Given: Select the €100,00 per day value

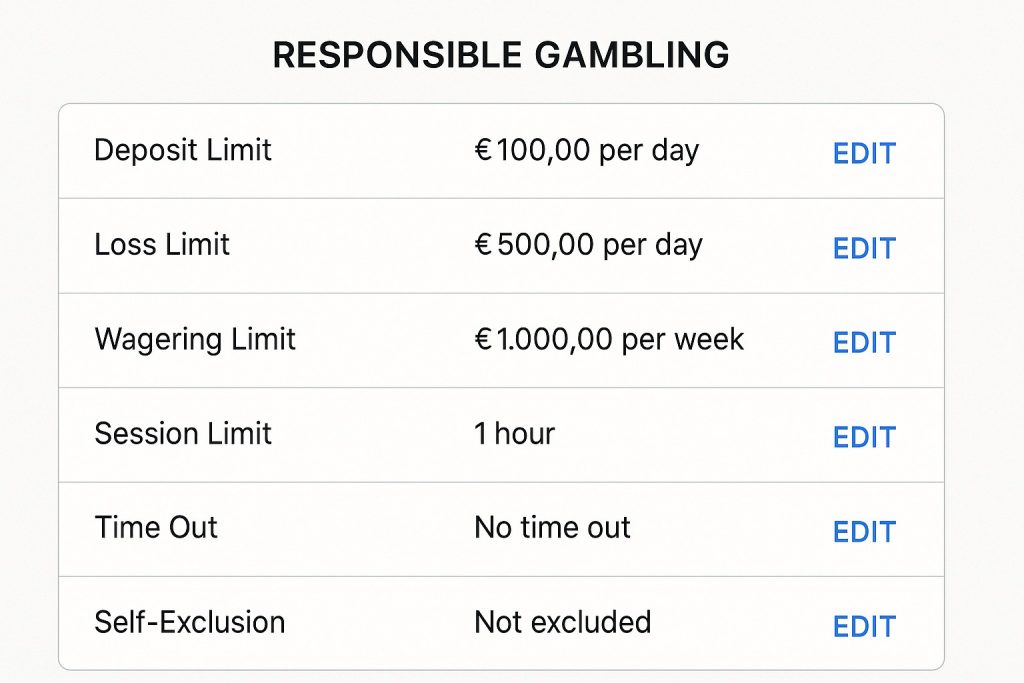Looking at the screenshot, I should point(586,150).
